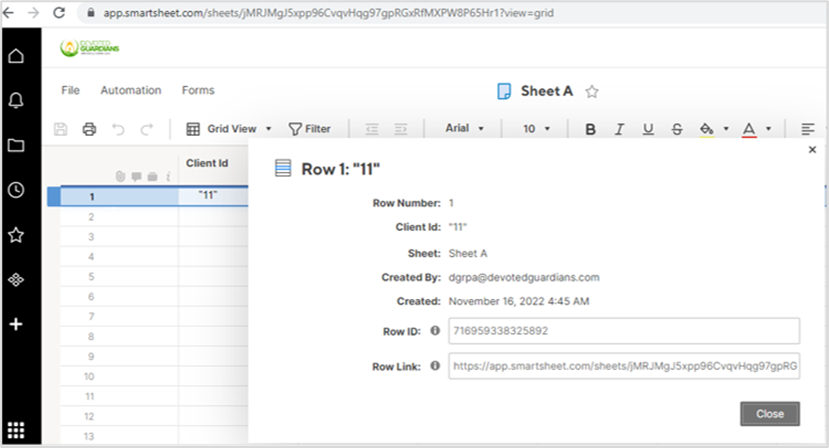This screenshot has width=829, height=448.
Task: Open the Automation menu
Action: pos(130,90)
